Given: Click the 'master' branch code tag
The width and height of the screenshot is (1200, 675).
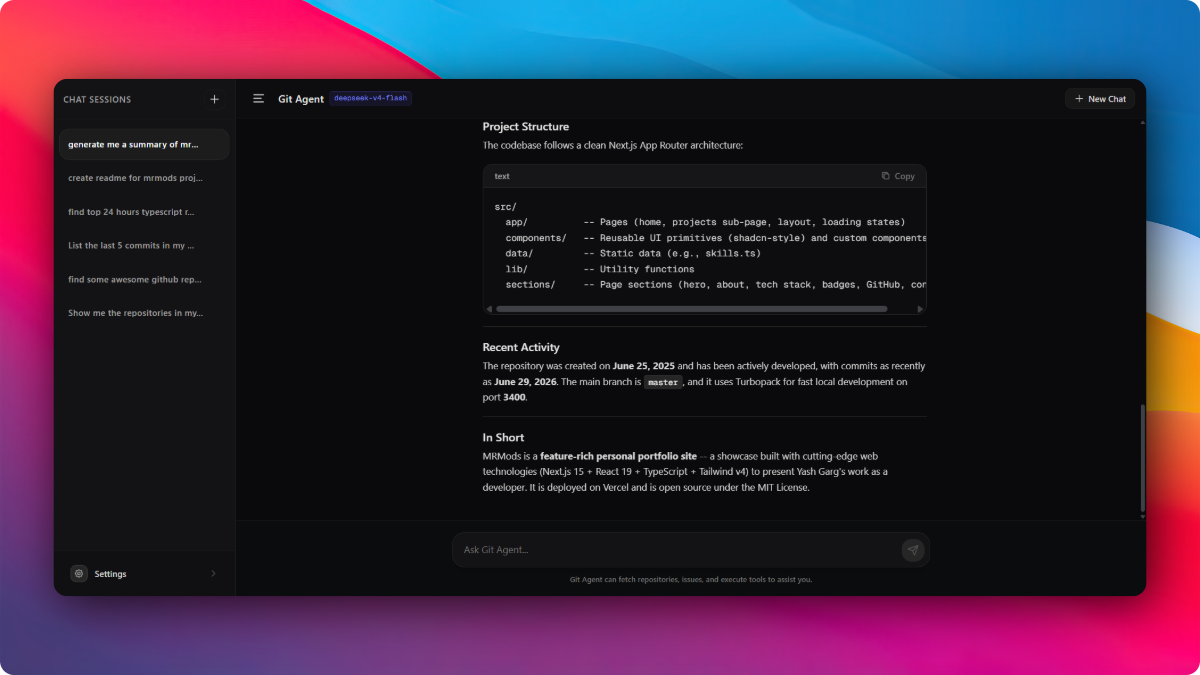Looking at the screenshot, I should coord(663,382).
